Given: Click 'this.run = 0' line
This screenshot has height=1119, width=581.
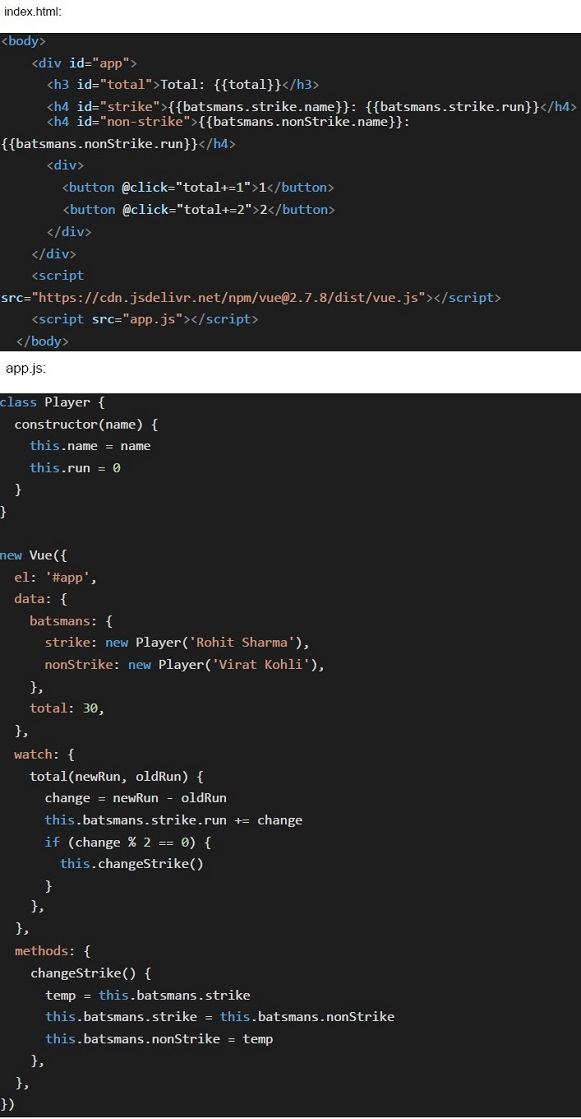Looking at the screenshot, I should tap(75, 468).
